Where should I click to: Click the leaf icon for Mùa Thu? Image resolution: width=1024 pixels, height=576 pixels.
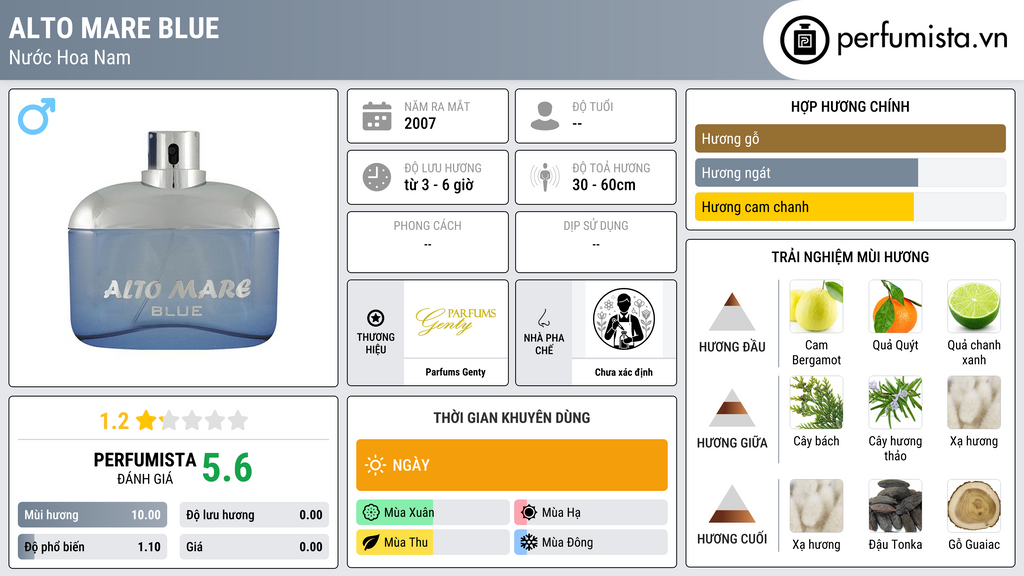371,542
